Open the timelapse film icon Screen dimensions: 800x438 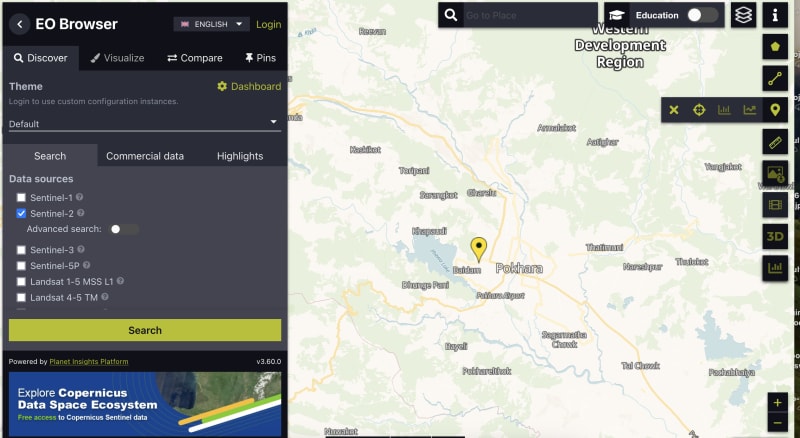(775, 205)
